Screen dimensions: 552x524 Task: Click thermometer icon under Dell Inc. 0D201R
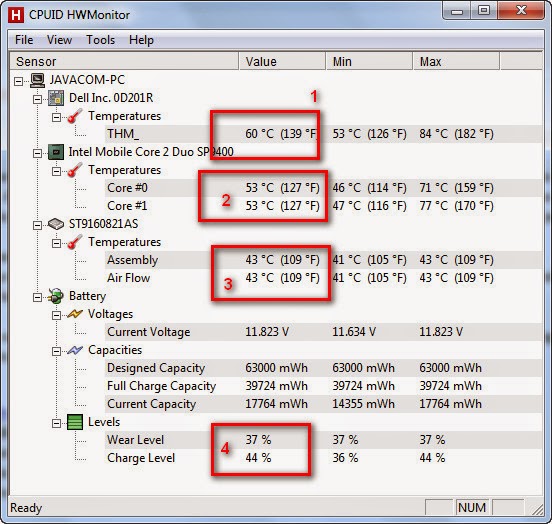(75, 116)
